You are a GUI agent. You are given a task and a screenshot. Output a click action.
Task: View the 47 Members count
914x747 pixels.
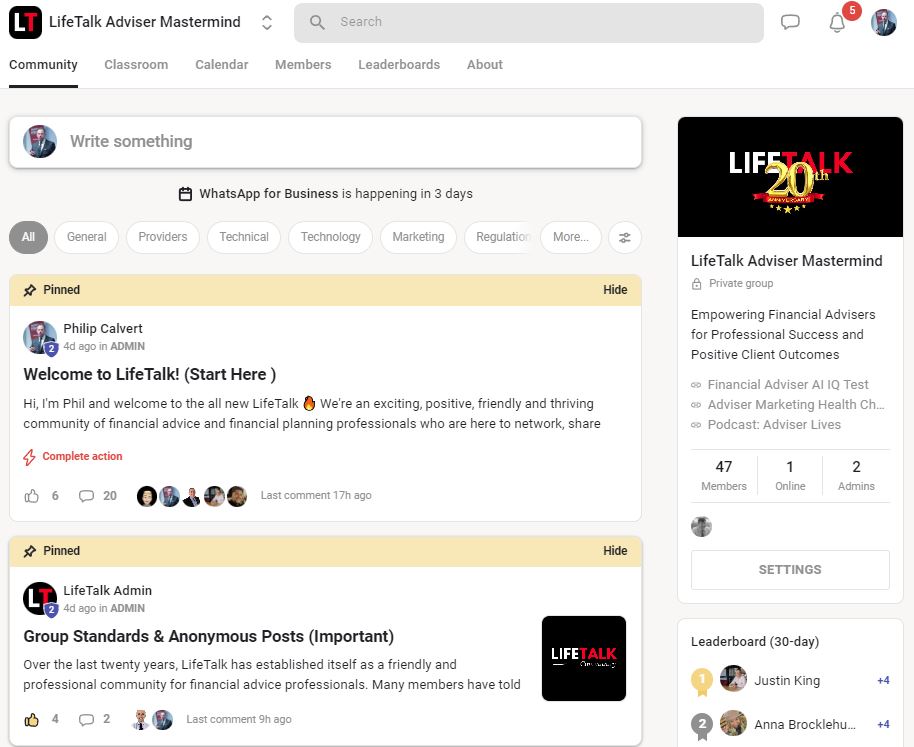click(724, 475)
